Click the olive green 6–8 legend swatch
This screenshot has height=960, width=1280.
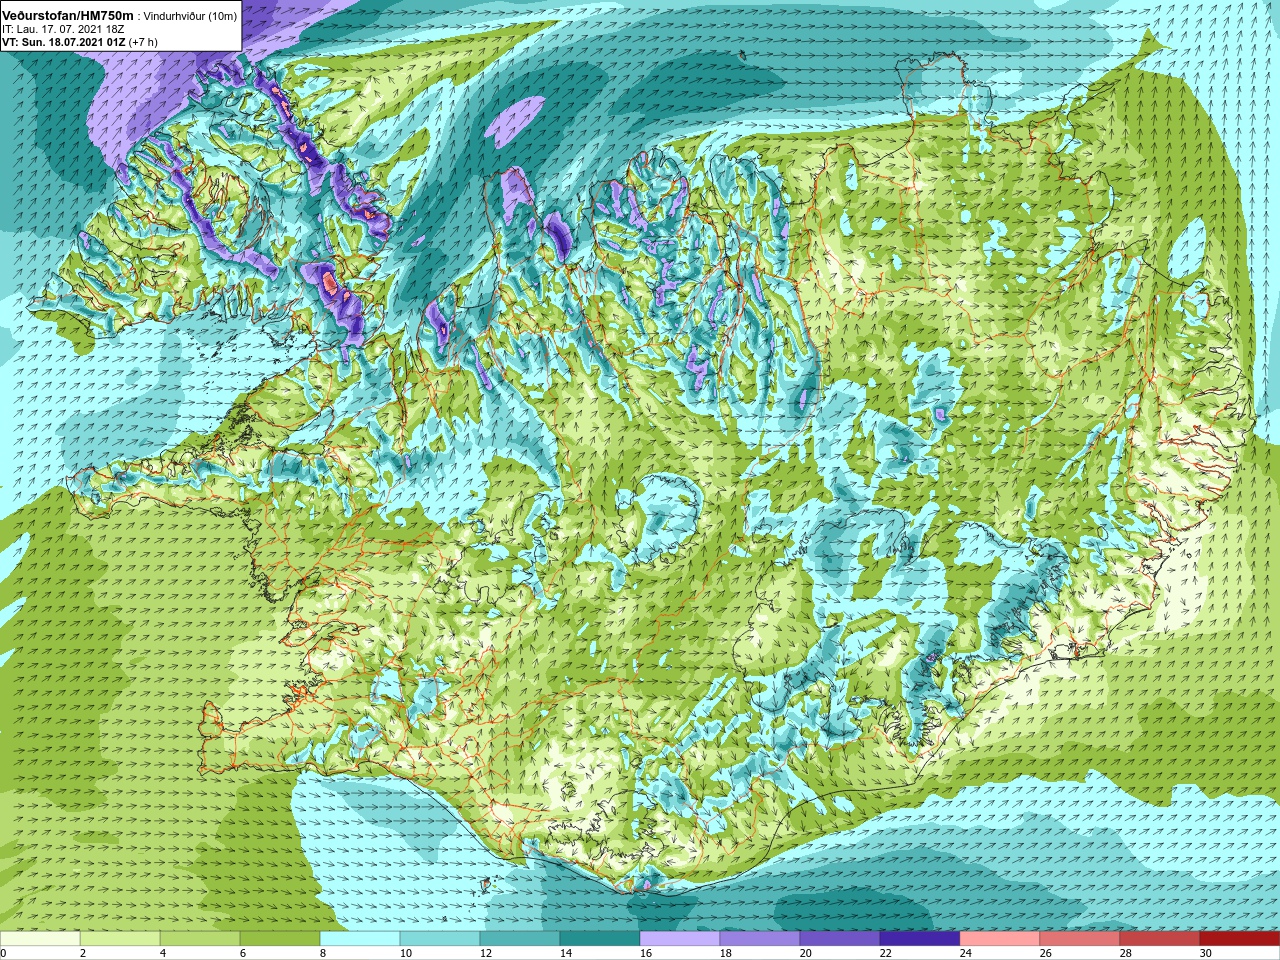point(280,938)
